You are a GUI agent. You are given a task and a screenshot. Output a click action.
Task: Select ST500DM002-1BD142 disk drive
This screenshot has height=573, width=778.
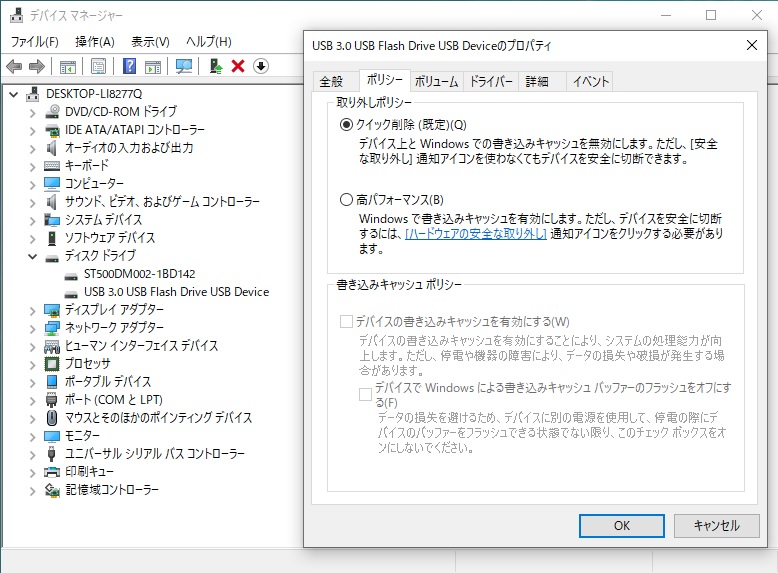point(139,274)
